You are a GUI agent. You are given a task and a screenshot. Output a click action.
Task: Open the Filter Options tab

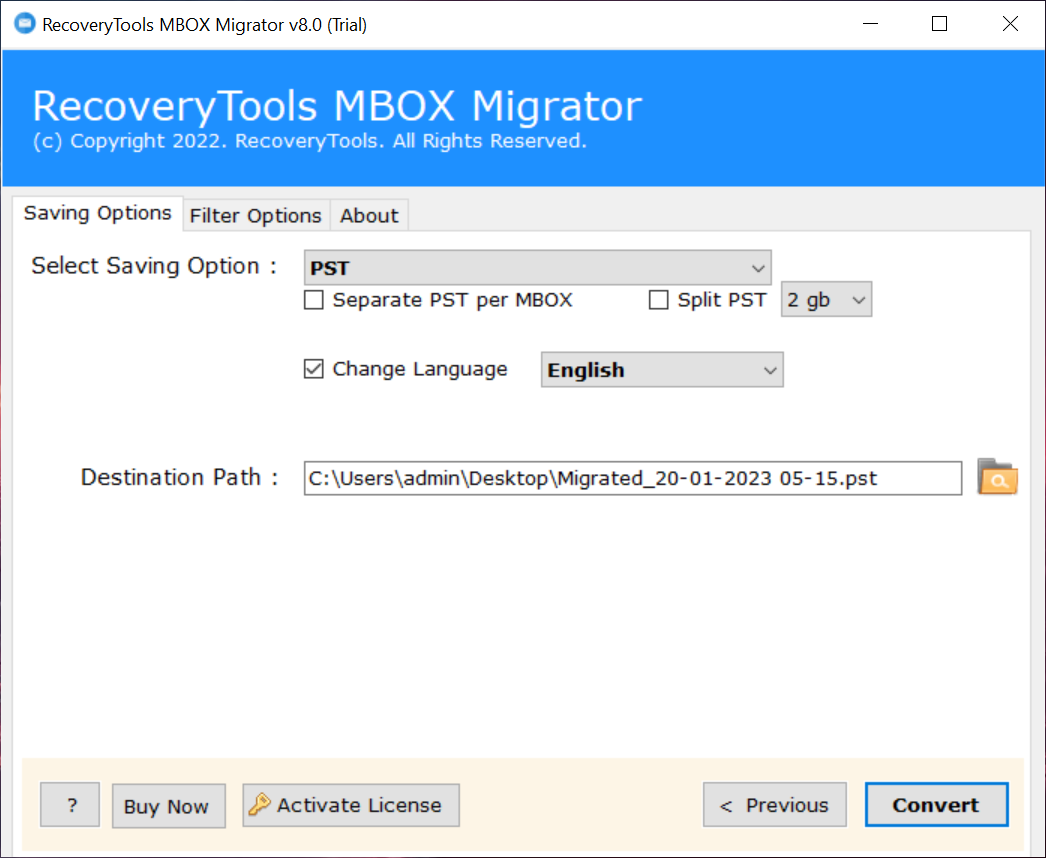pyautogui.click(x=255, y=216)
